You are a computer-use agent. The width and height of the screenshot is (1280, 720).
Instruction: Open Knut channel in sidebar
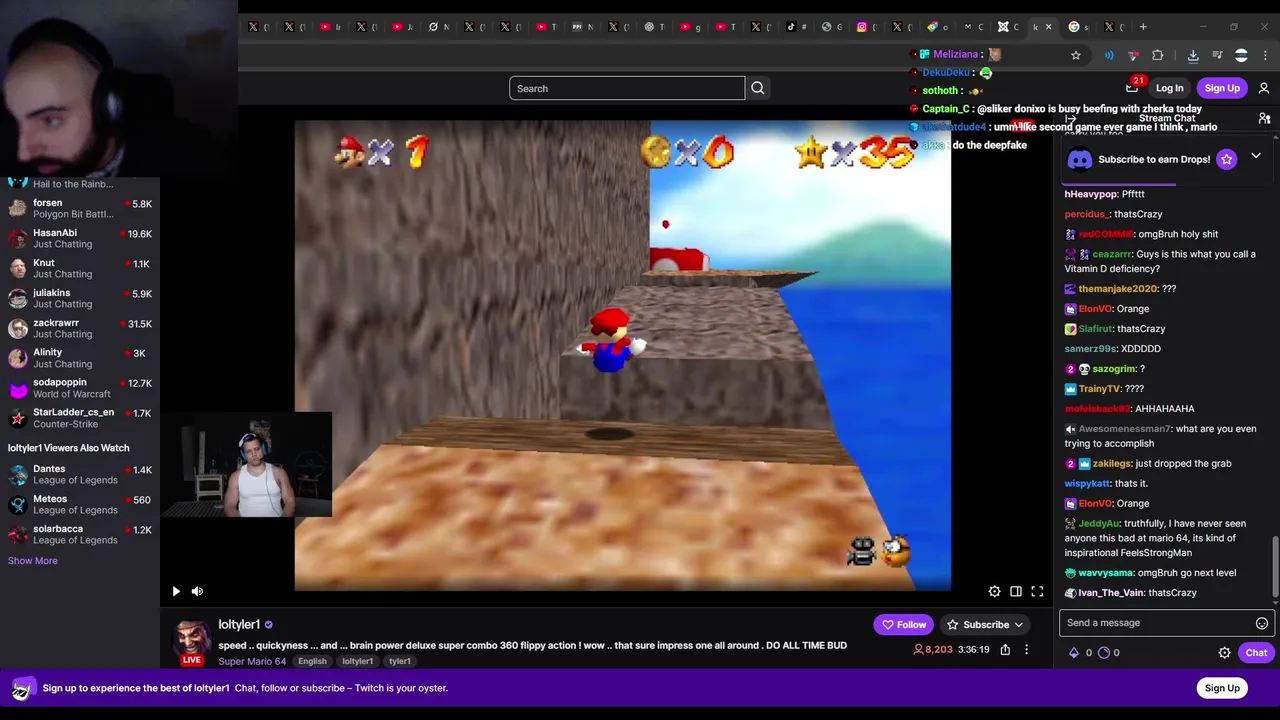80,268
